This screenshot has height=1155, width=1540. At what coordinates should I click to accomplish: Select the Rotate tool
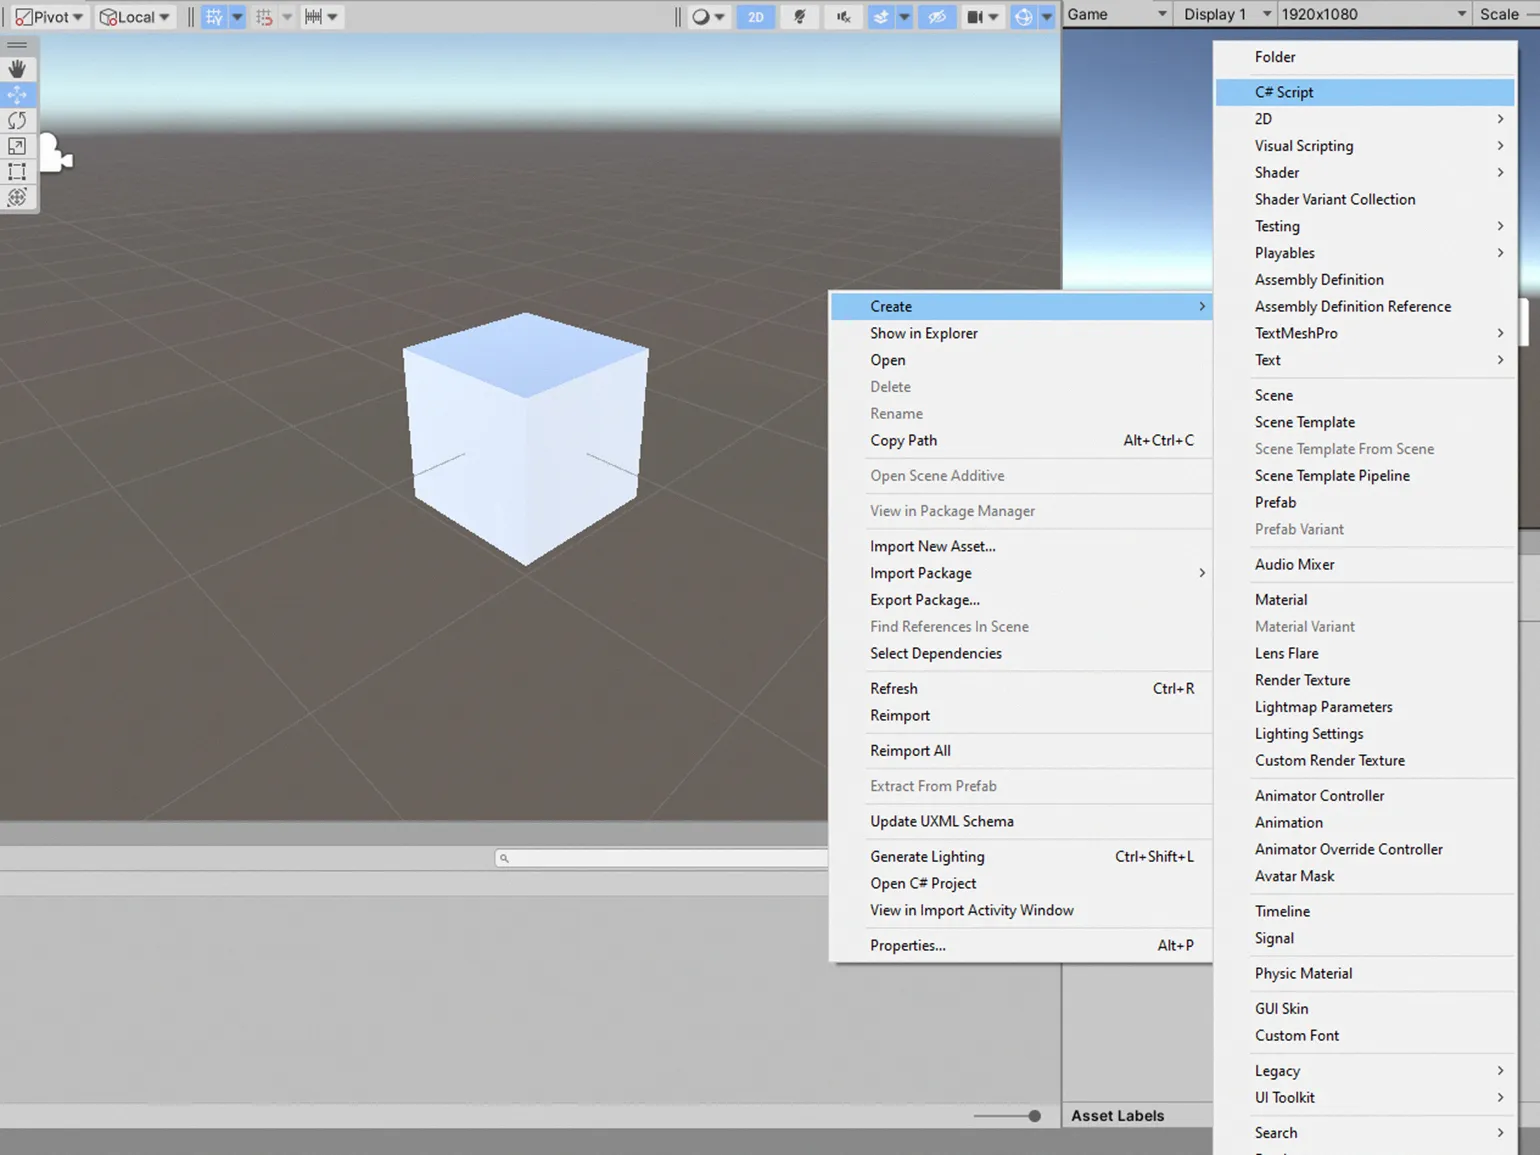17,121
